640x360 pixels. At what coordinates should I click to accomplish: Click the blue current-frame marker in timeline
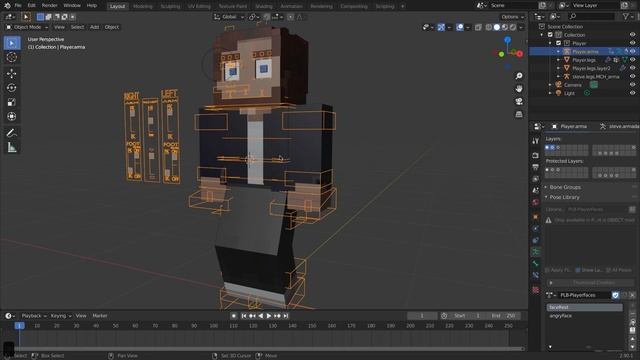(19, 325)
